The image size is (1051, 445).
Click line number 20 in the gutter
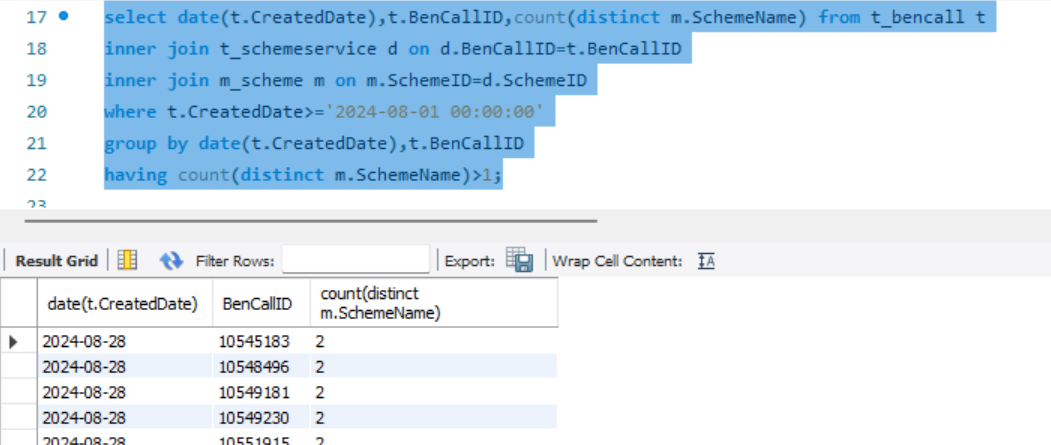(36, 112)
